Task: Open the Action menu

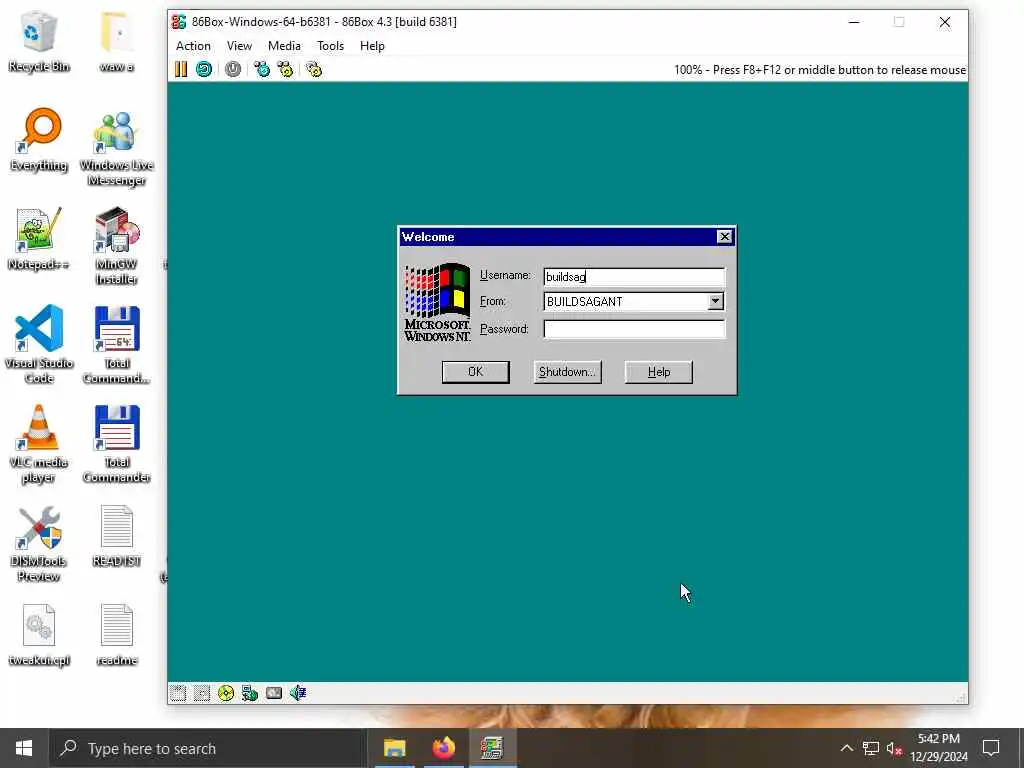Action: coord(193,46)
